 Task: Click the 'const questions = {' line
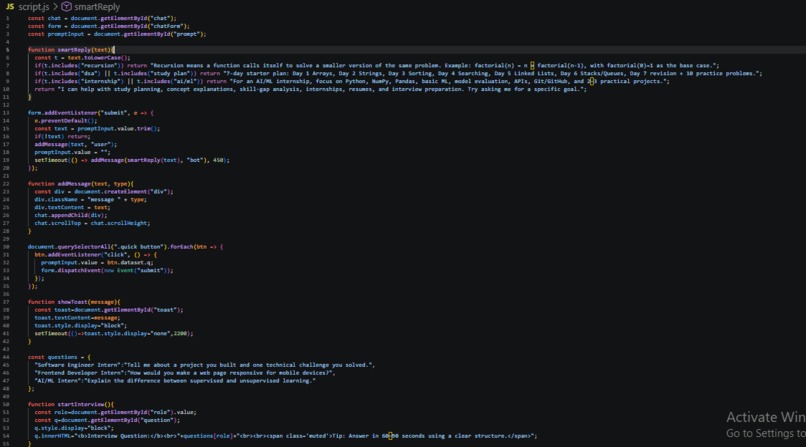pos(59,357)
